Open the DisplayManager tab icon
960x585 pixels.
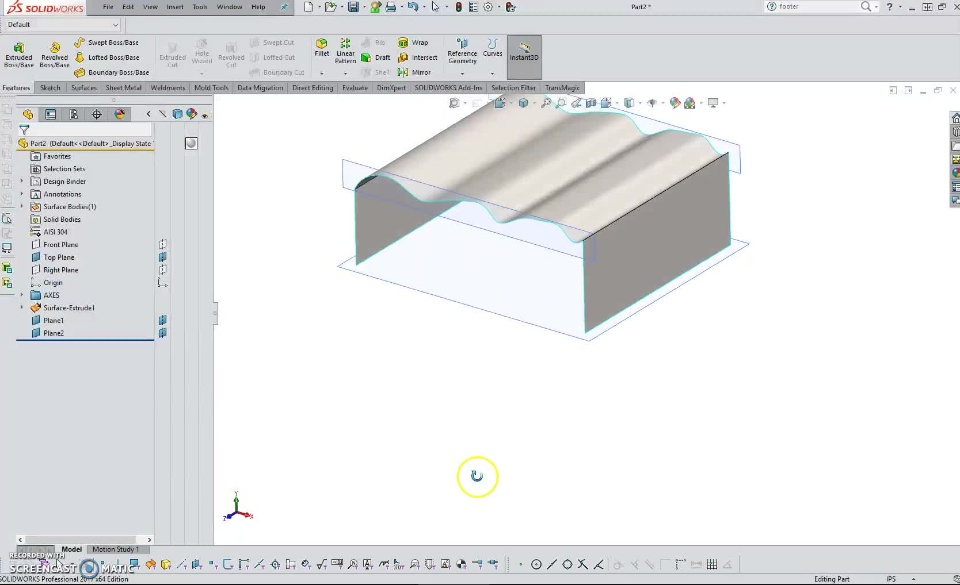tap(120, 114)
